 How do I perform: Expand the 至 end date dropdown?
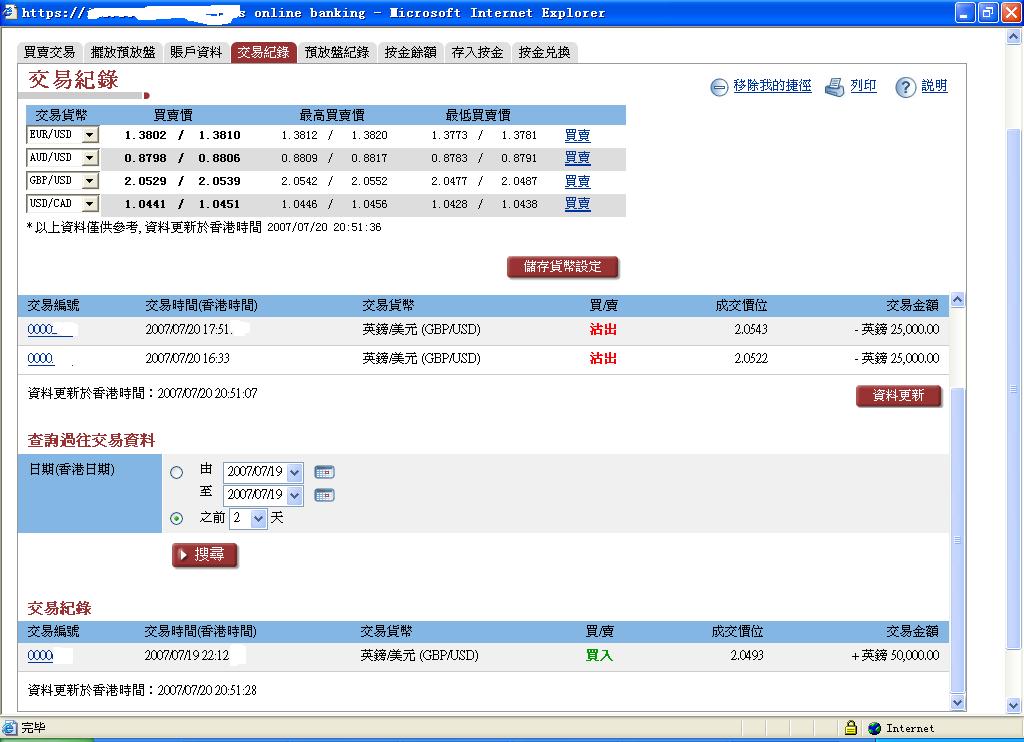pos(295,495)
